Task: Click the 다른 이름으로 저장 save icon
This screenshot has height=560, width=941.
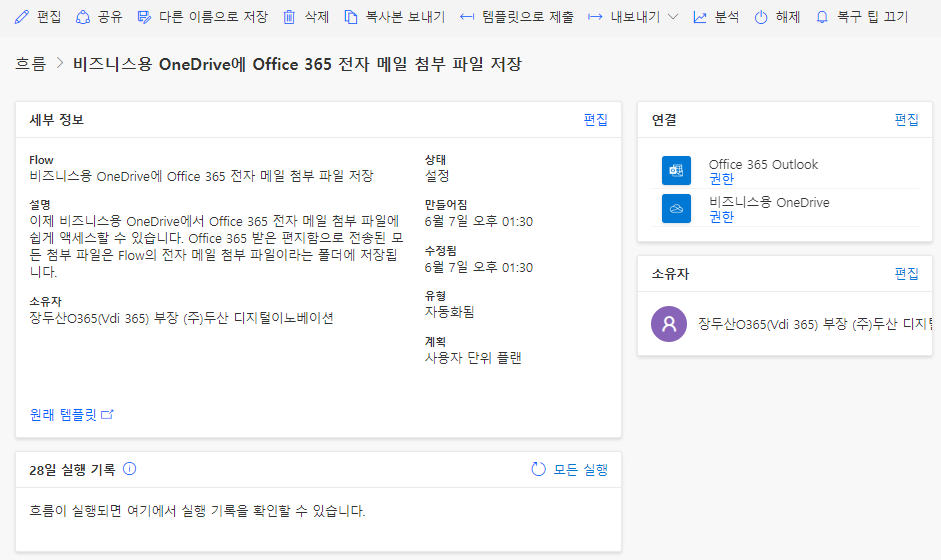Action: pyautogui.click(x=144, y=17)
